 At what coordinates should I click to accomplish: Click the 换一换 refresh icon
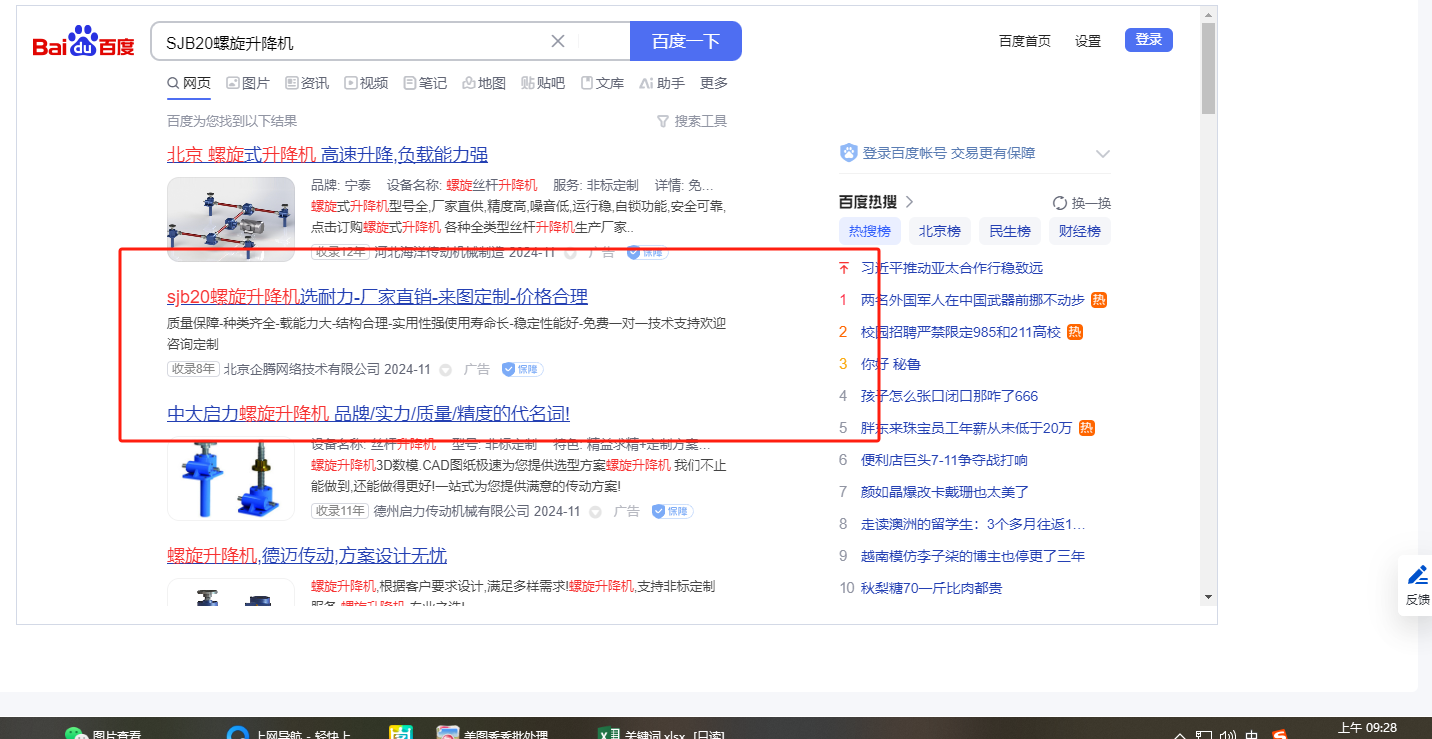pos(1060,203)
